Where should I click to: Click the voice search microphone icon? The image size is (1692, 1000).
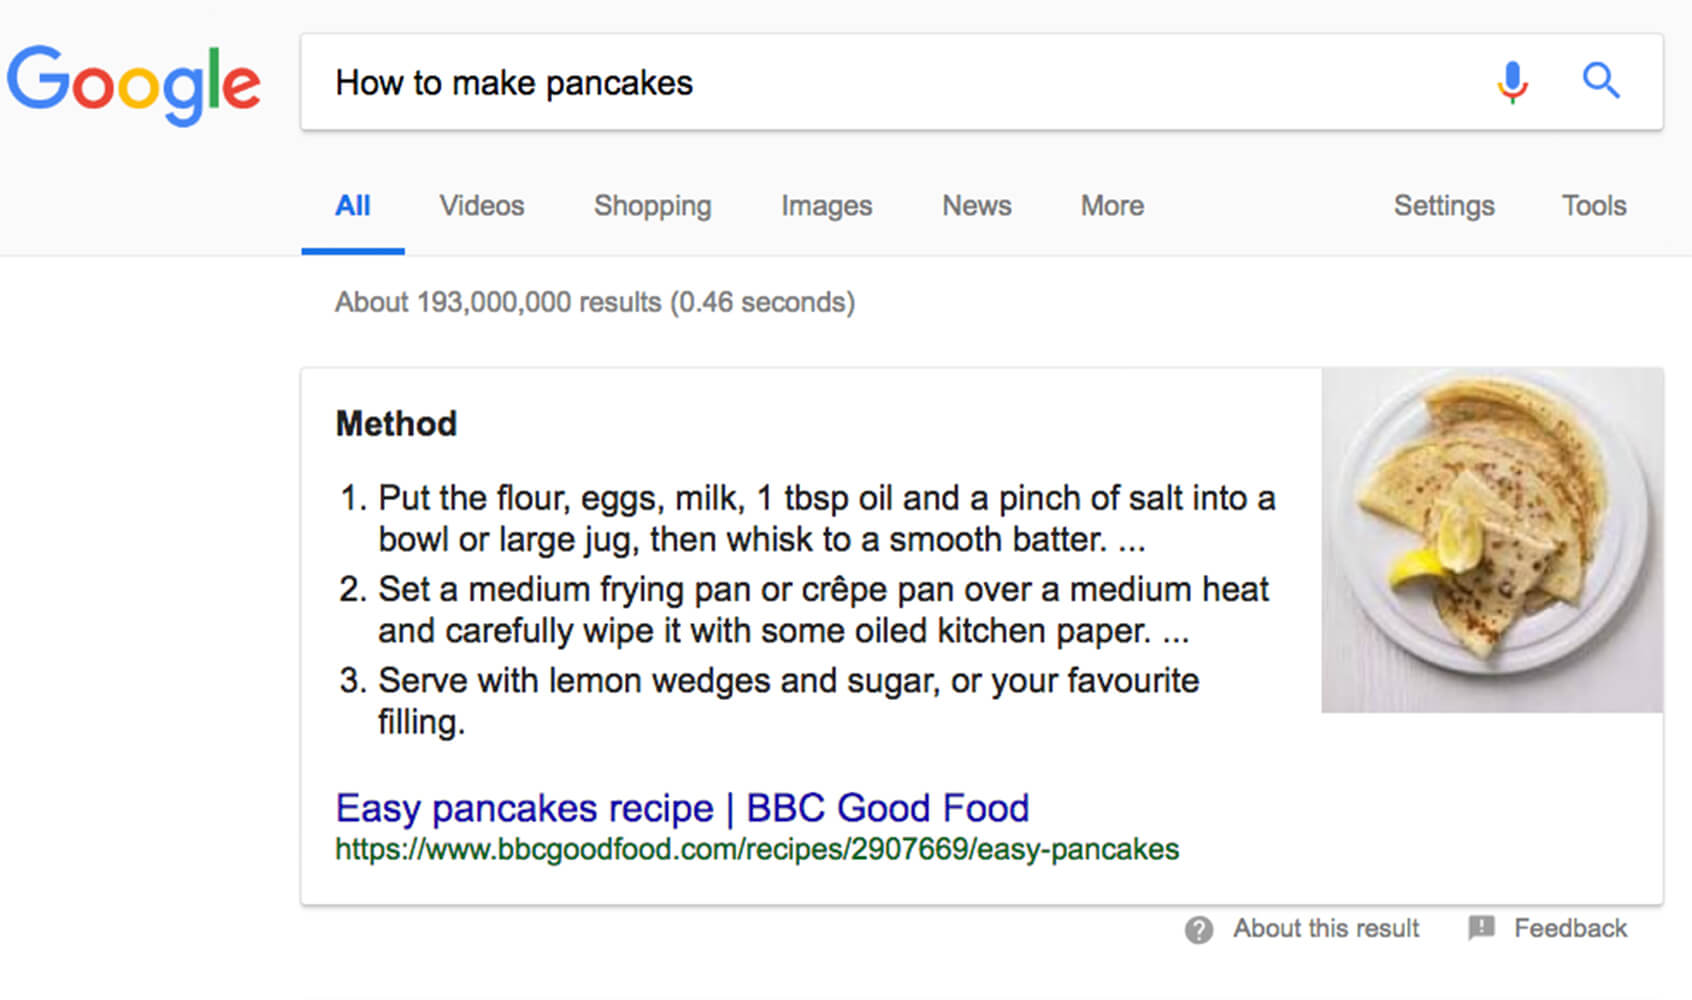1512,82
